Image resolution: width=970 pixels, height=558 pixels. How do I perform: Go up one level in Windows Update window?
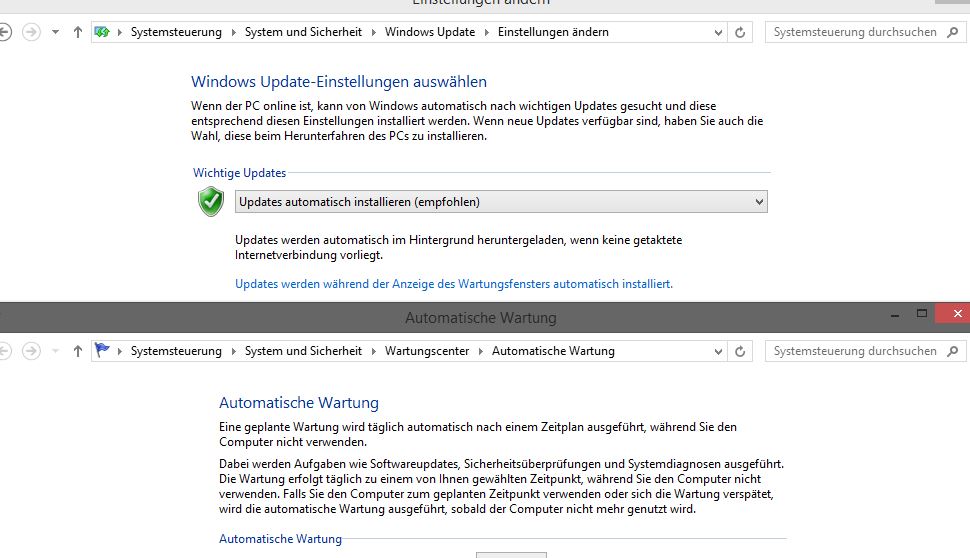click(77, 32)
